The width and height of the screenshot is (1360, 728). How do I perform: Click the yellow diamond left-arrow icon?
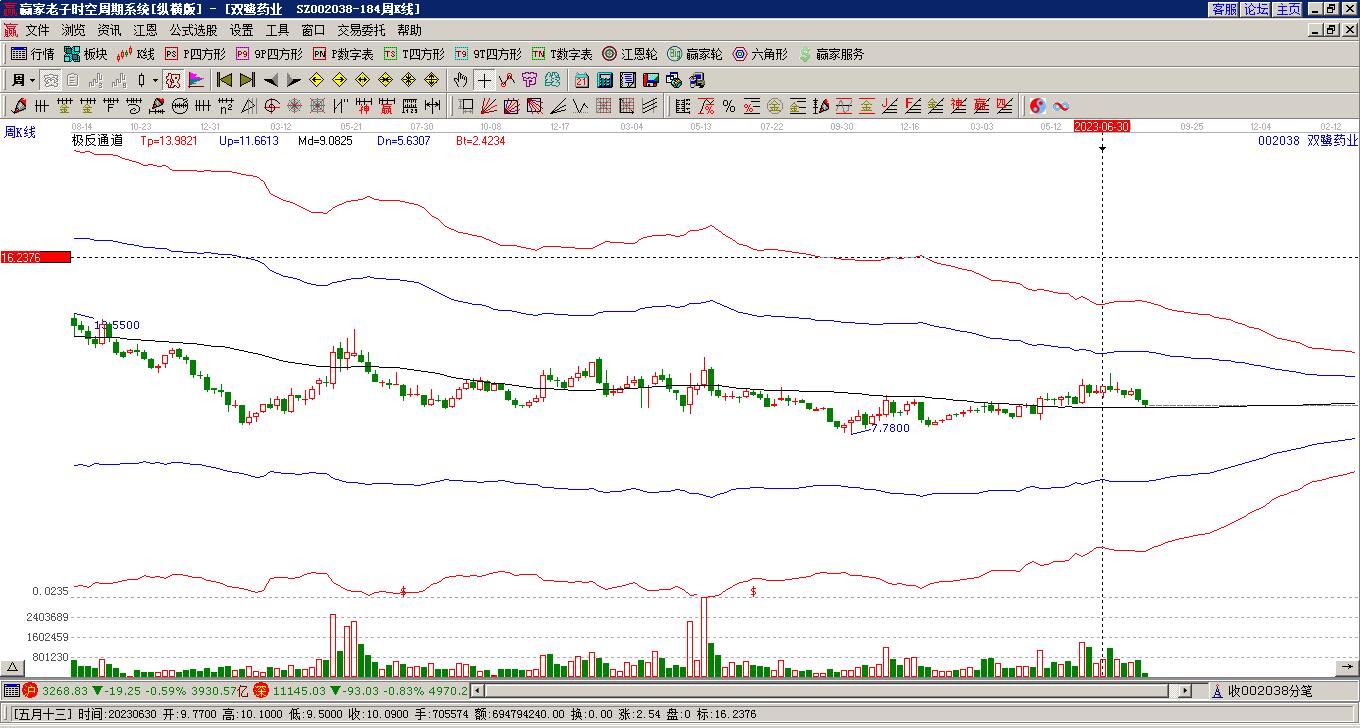click(x=317, y=80)
